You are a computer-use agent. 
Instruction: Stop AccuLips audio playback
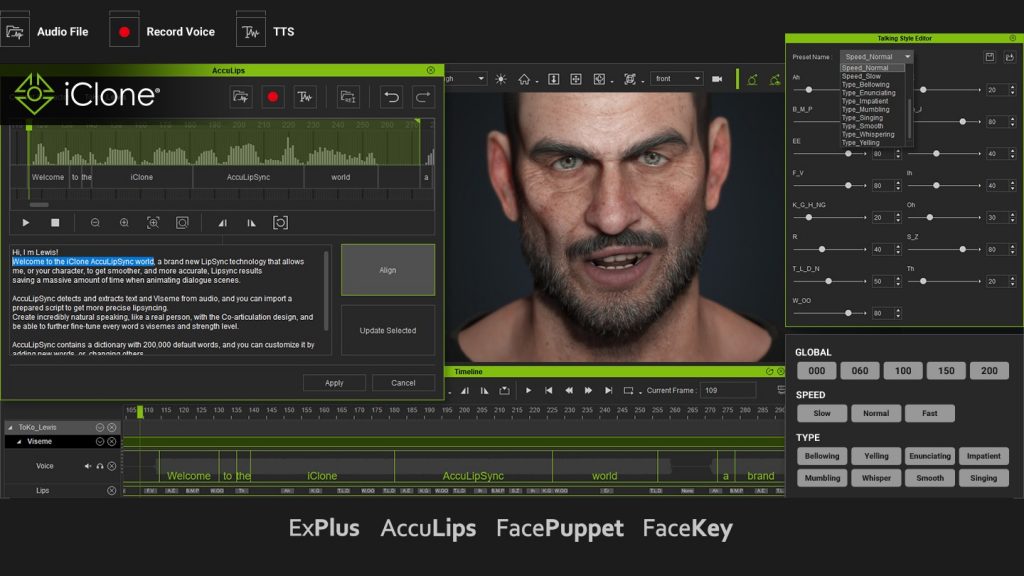tap(56, 223)
